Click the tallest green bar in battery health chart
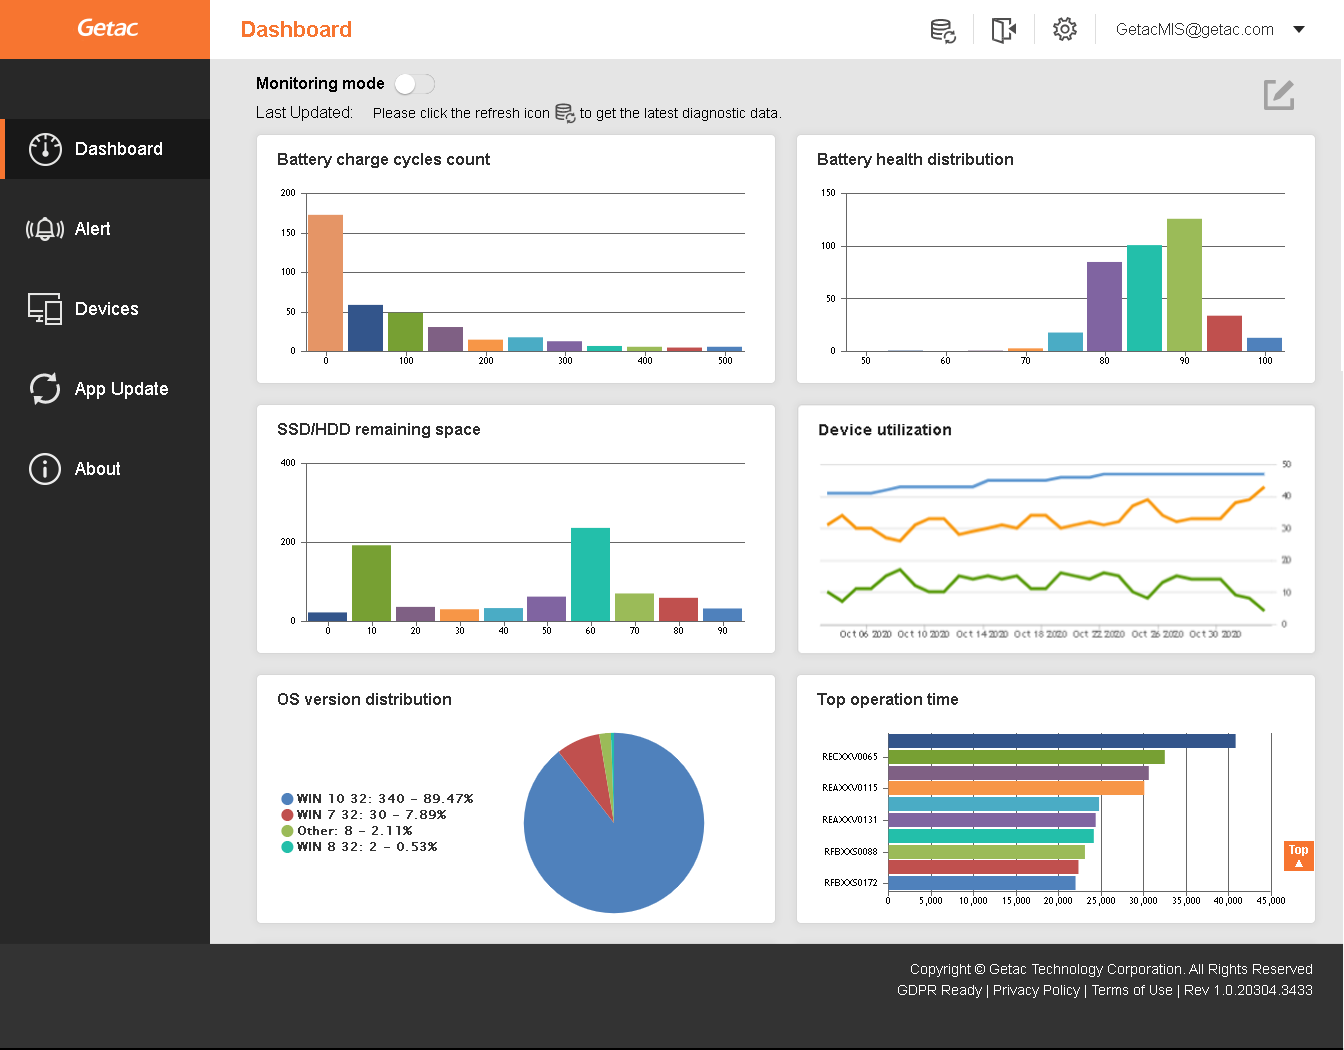The width and height of the screenshot is (1344, 1050). tap(1184, 285)
